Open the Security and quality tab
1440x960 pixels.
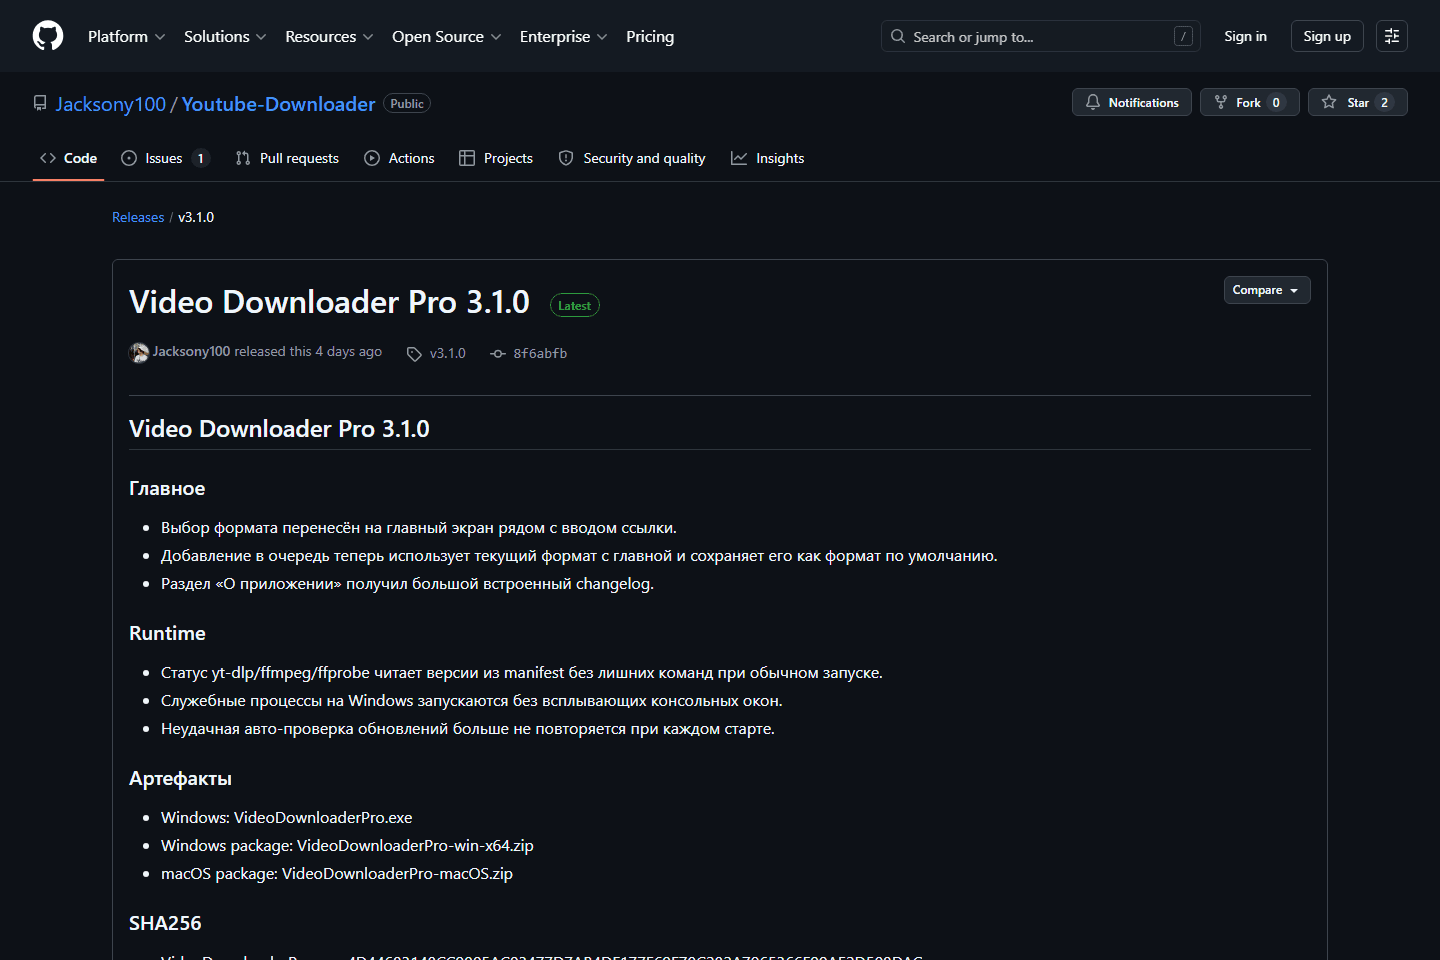632,158
